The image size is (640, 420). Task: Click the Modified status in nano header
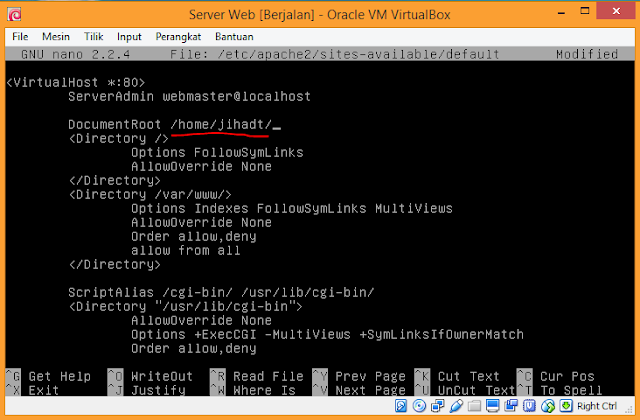587,54
